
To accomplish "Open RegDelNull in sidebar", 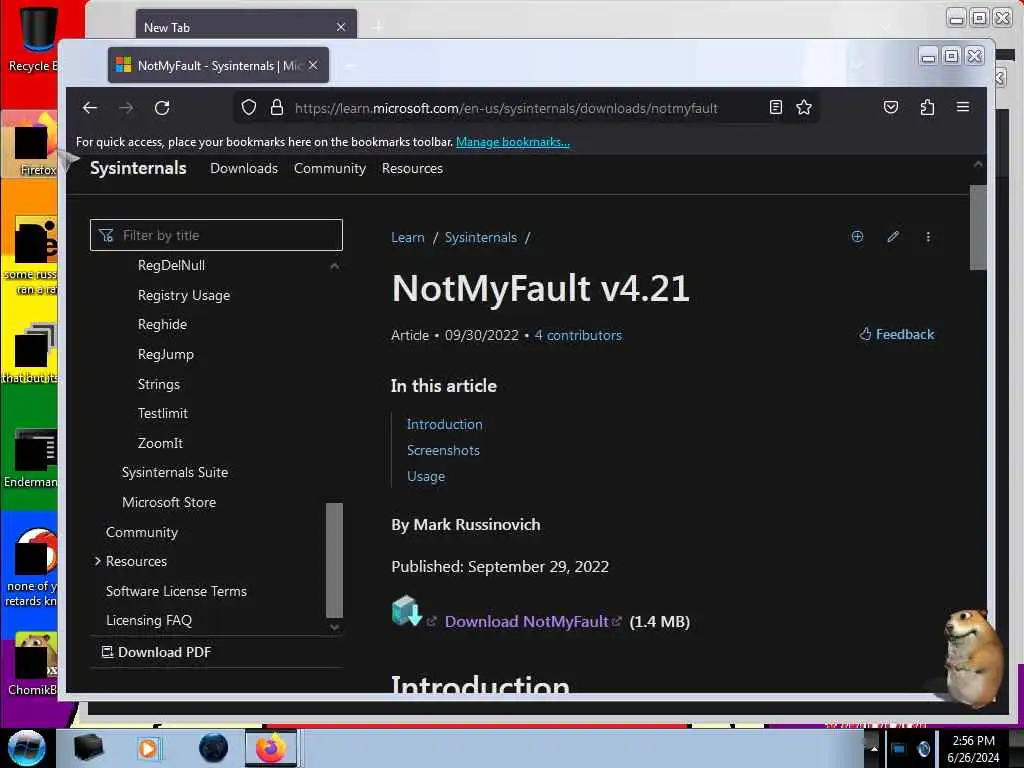I will [171, 265].
